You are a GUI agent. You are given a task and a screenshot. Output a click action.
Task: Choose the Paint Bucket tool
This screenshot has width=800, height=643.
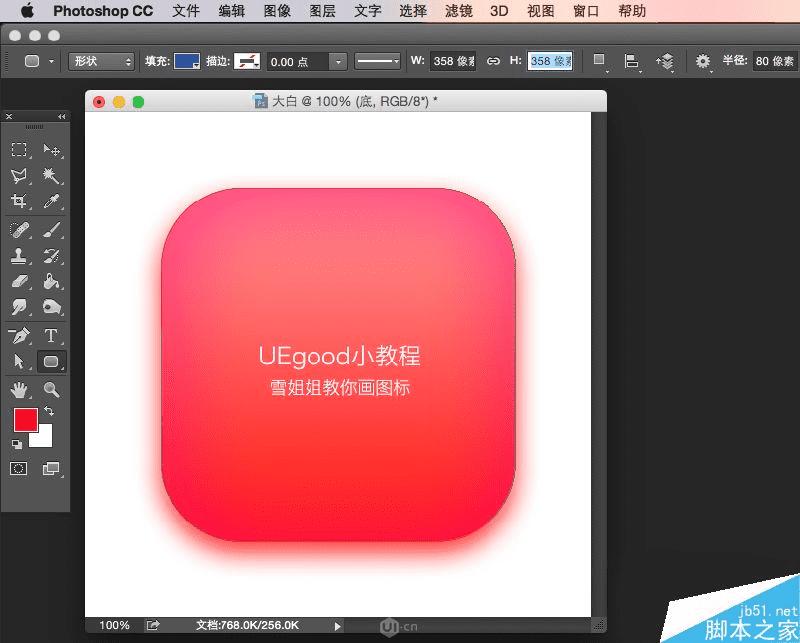pyautogui.click(x=51, y=281)
